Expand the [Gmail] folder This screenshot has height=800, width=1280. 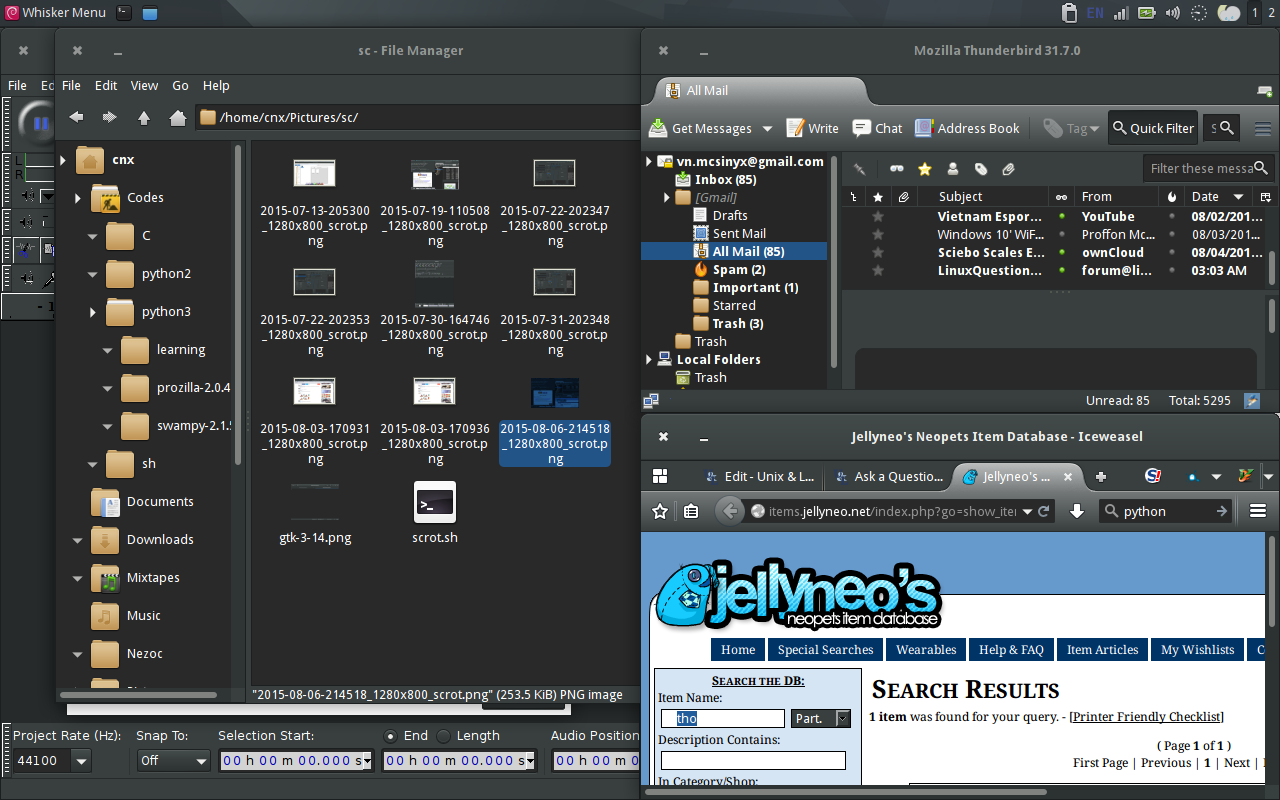(x=667, y=197)
